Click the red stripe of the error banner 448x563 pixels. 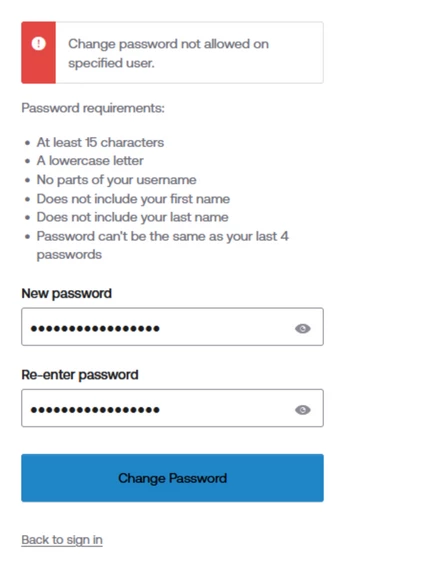point(38,52)
